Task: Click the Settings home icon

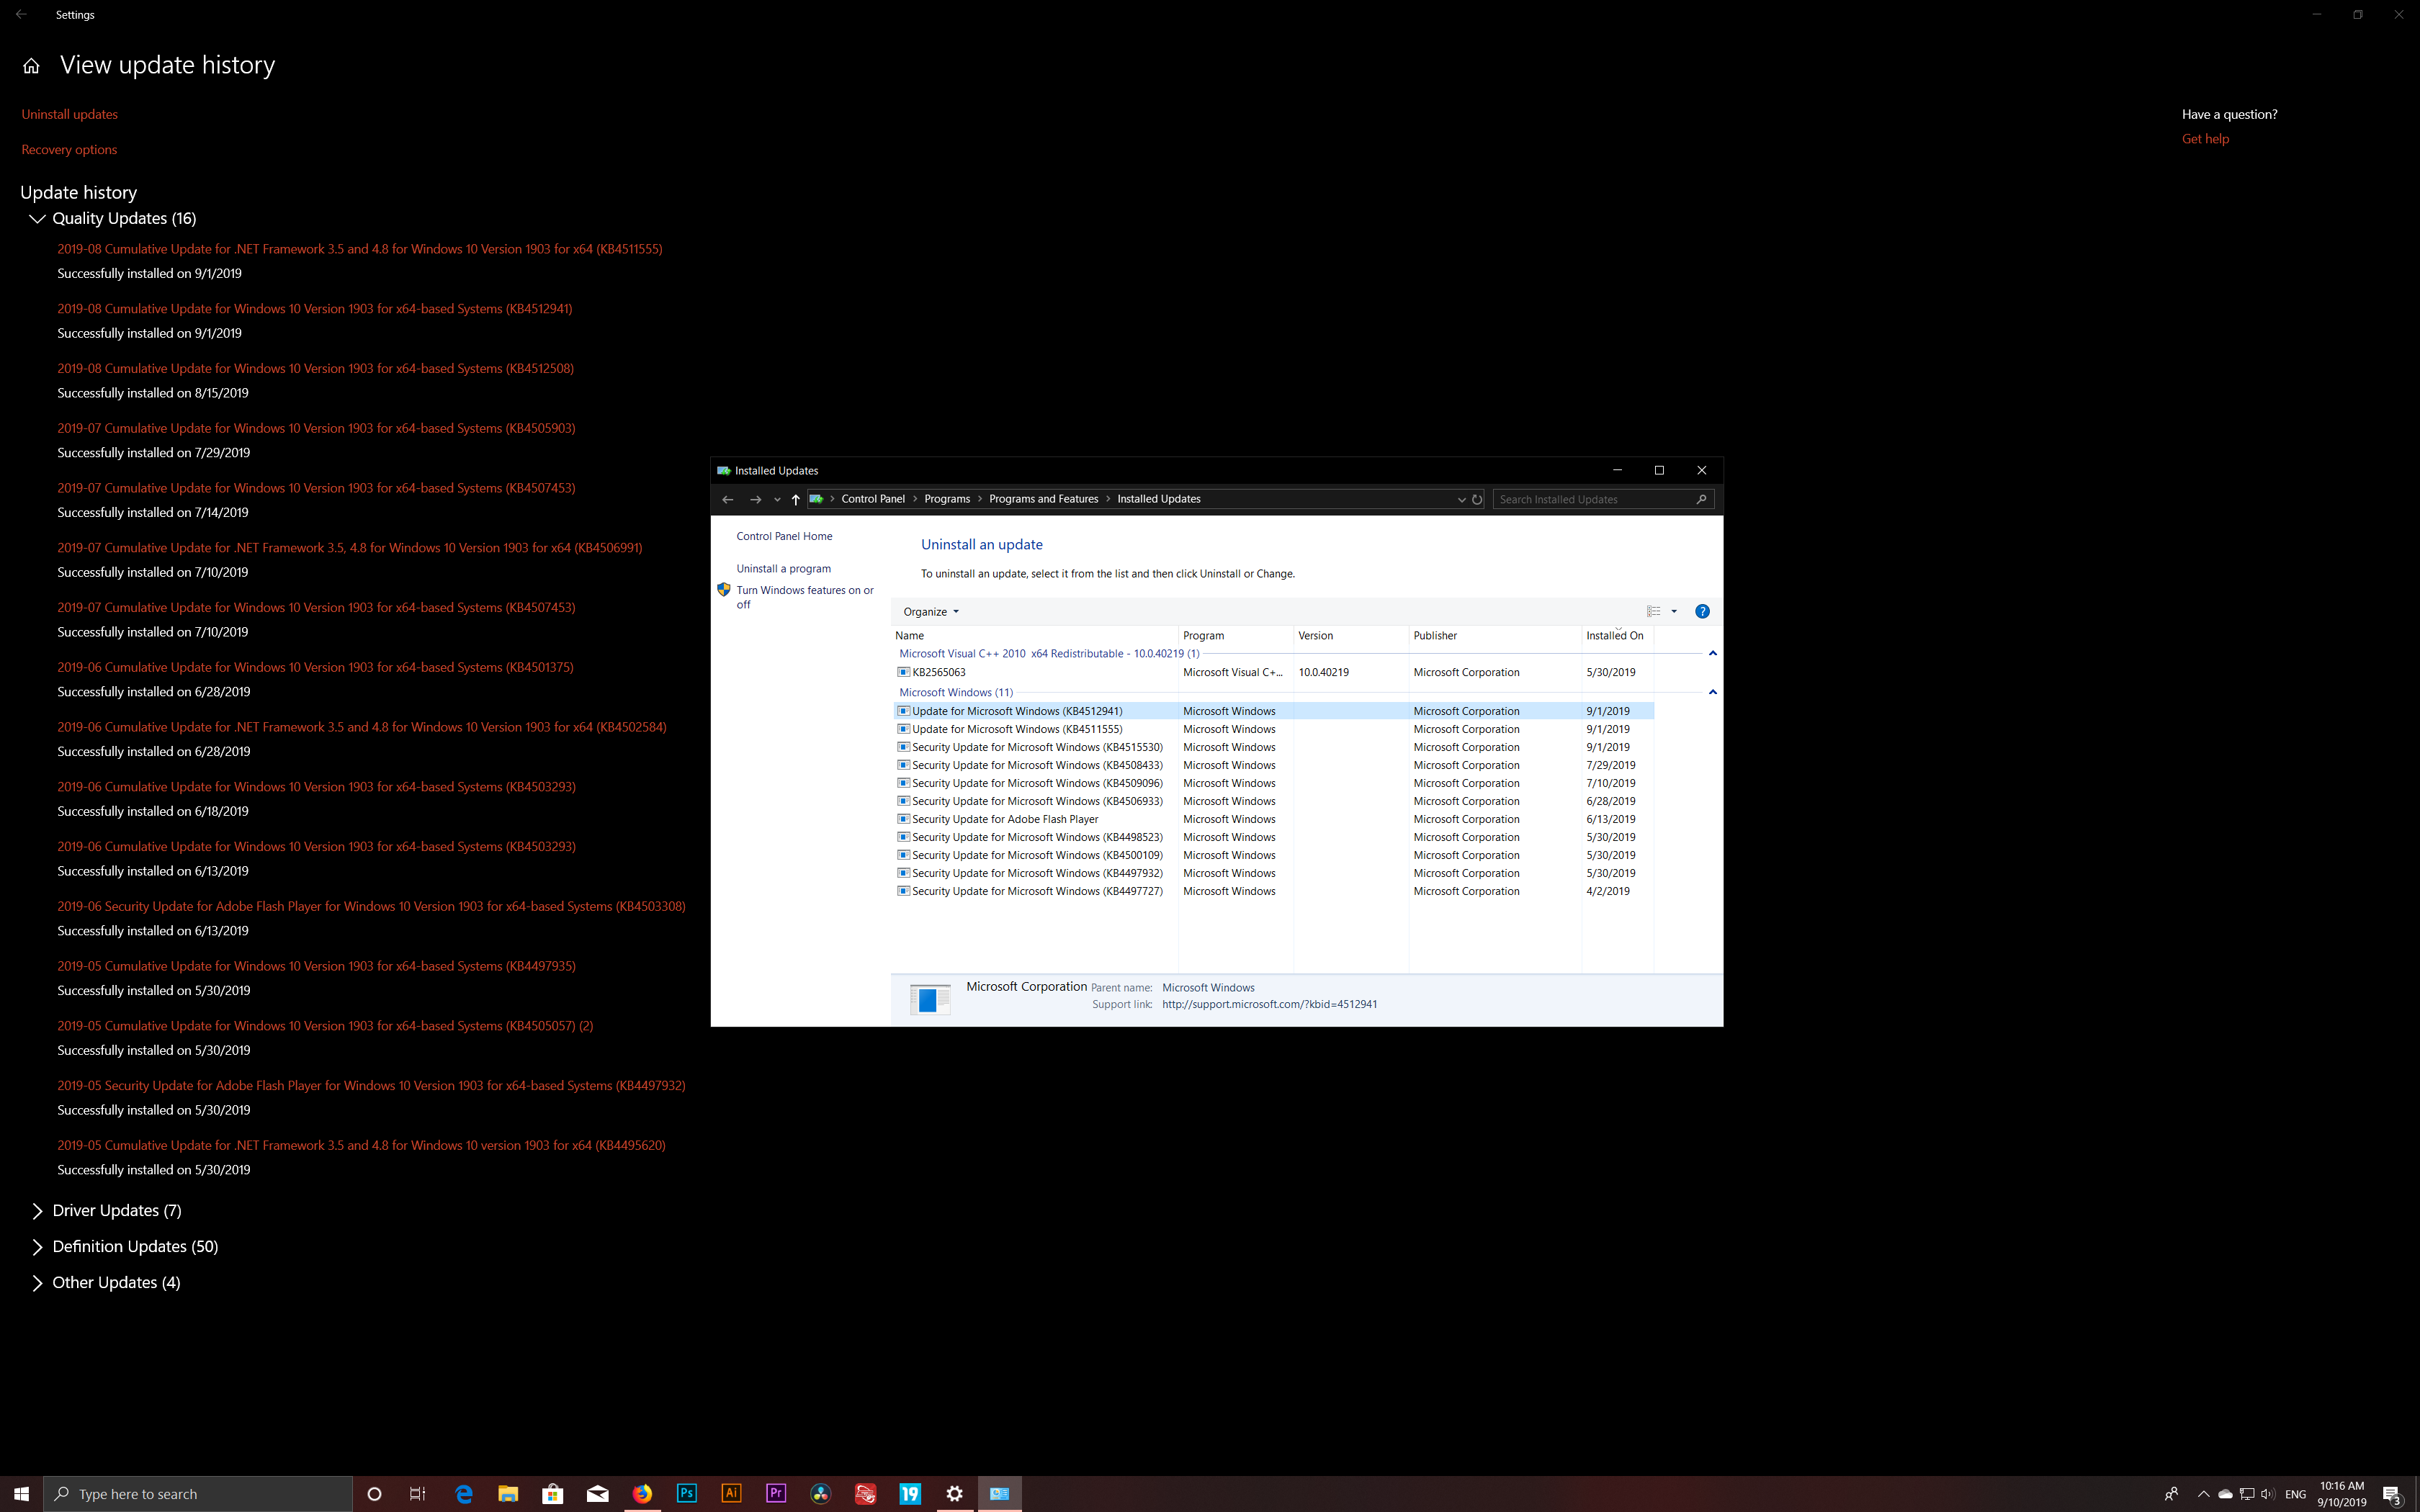Action: click(x=31, y=66)
